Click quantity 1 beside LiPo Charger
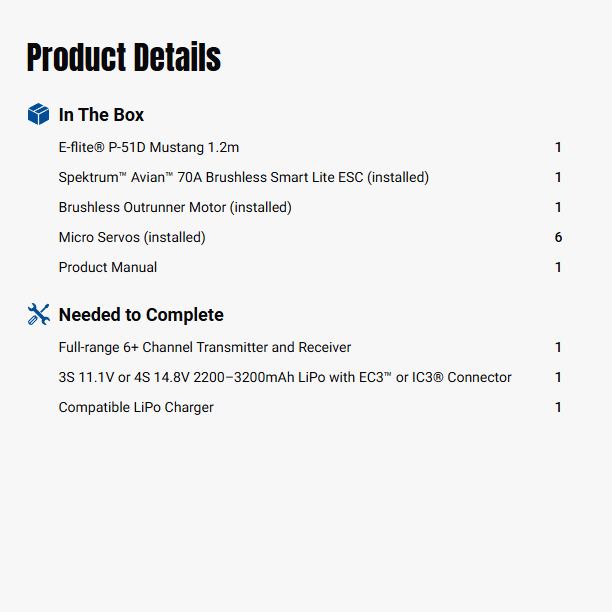Viewport: 612px width, 612px height. click(x=558, y=407)
